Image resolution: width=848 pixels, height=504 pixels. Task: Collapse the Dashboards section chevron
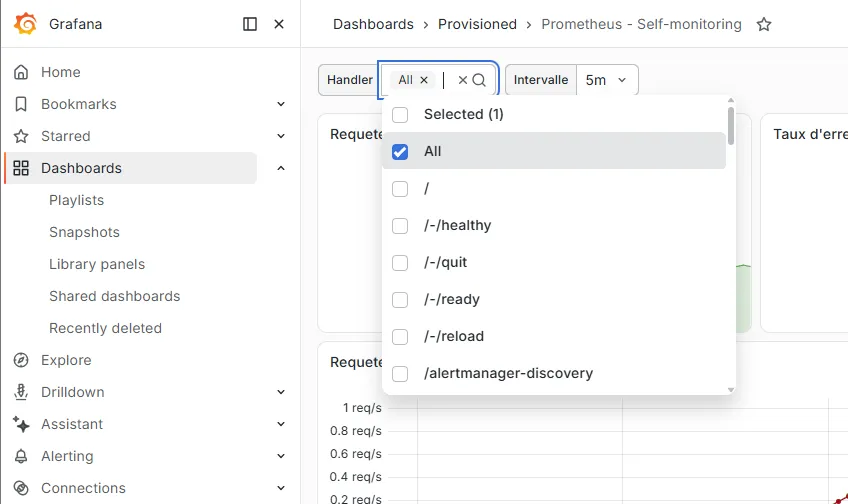281,168
